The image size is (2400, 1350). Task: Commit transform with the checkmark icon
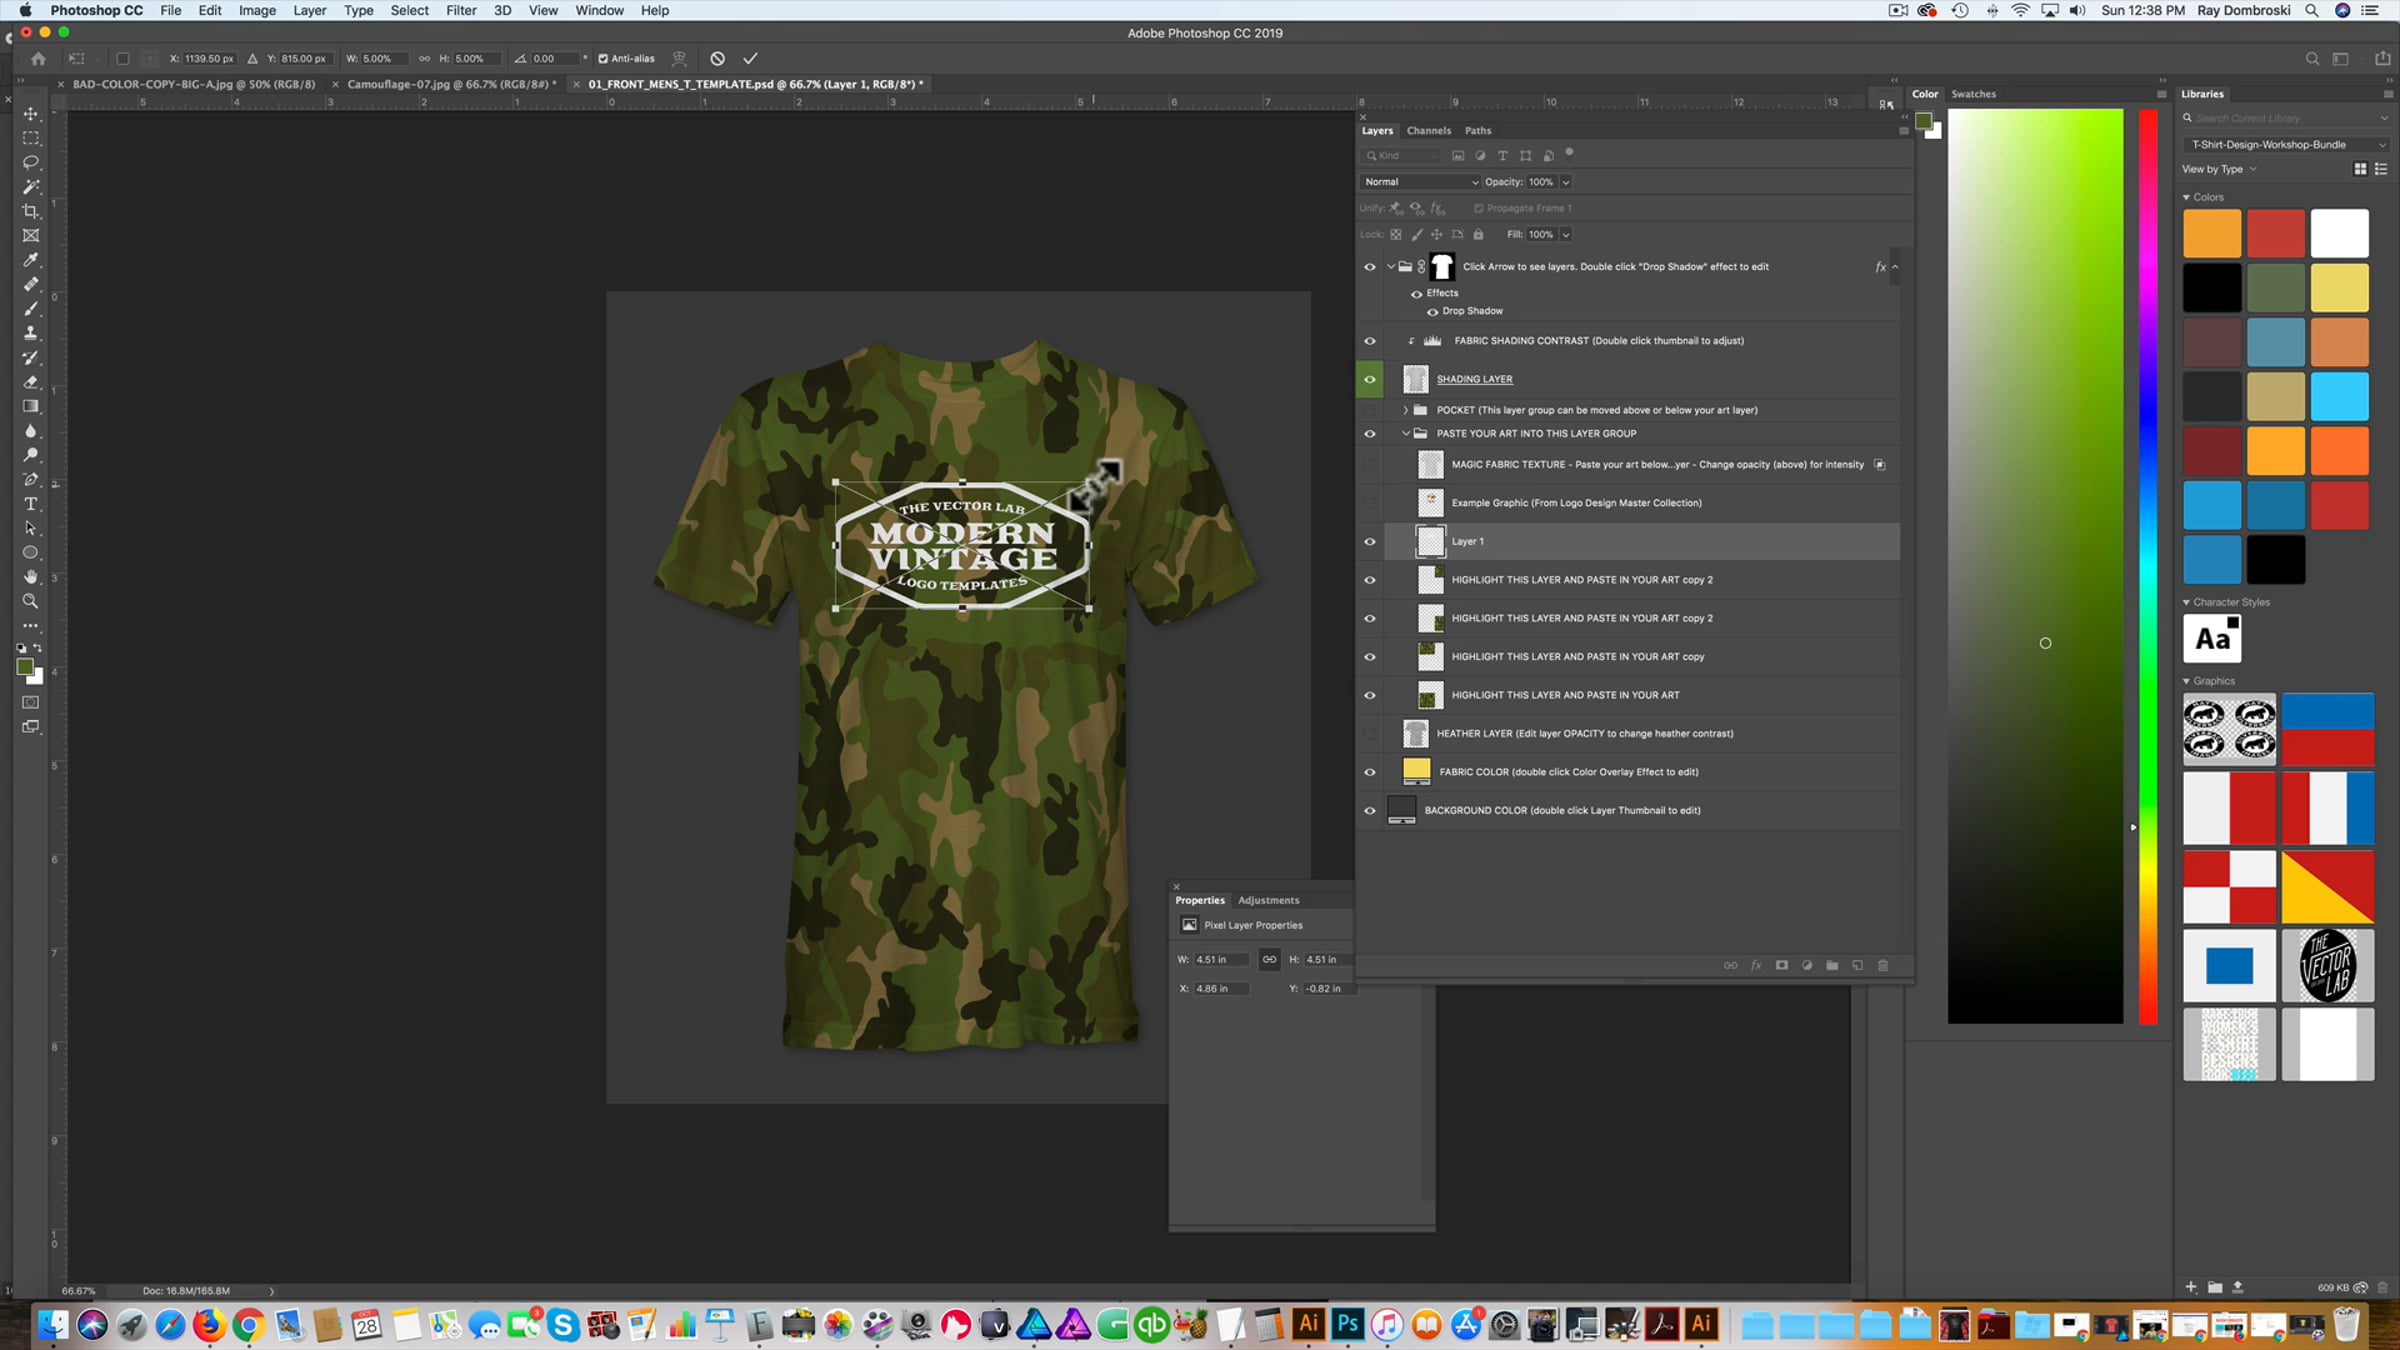pyautogui.click(x=750, y=59)
